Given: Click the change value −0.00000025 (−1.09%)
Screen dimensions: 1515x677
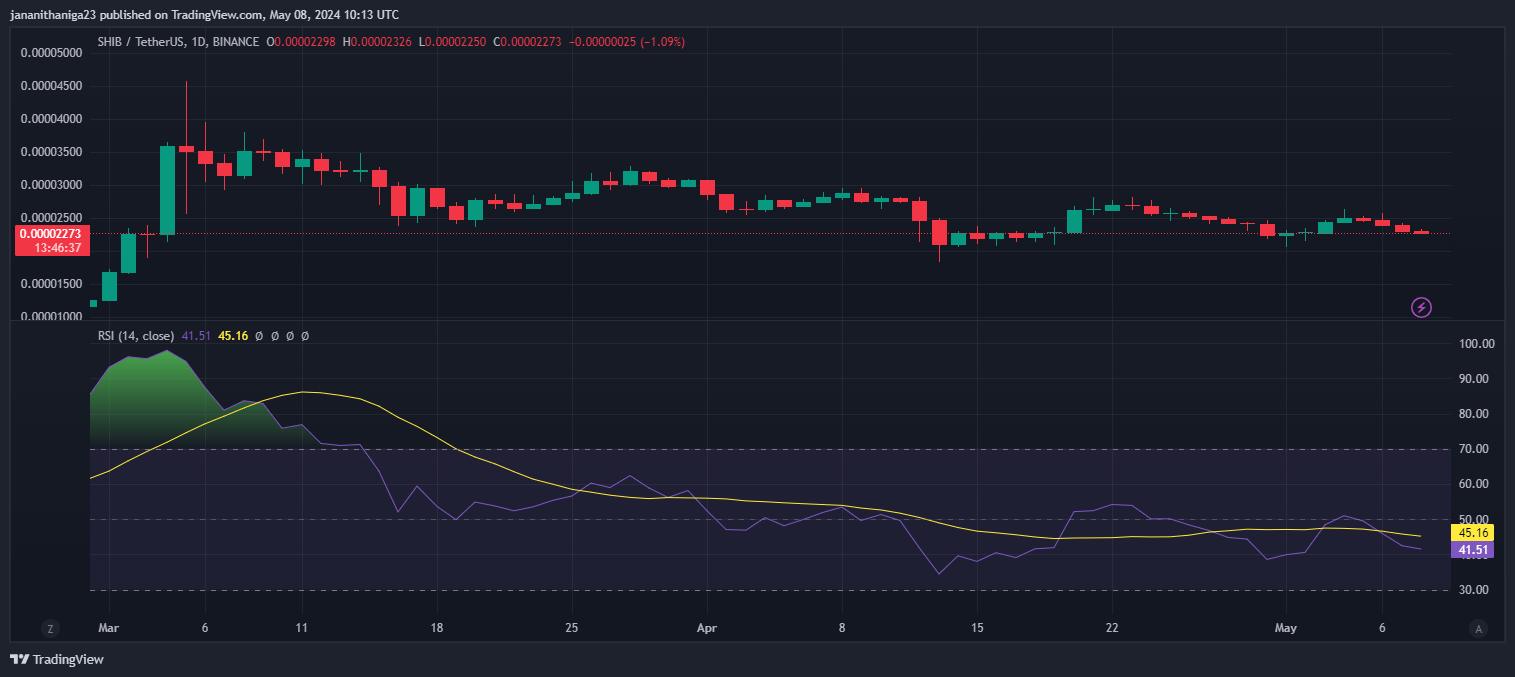Looking at the screenshot, I should pos(629,42).
